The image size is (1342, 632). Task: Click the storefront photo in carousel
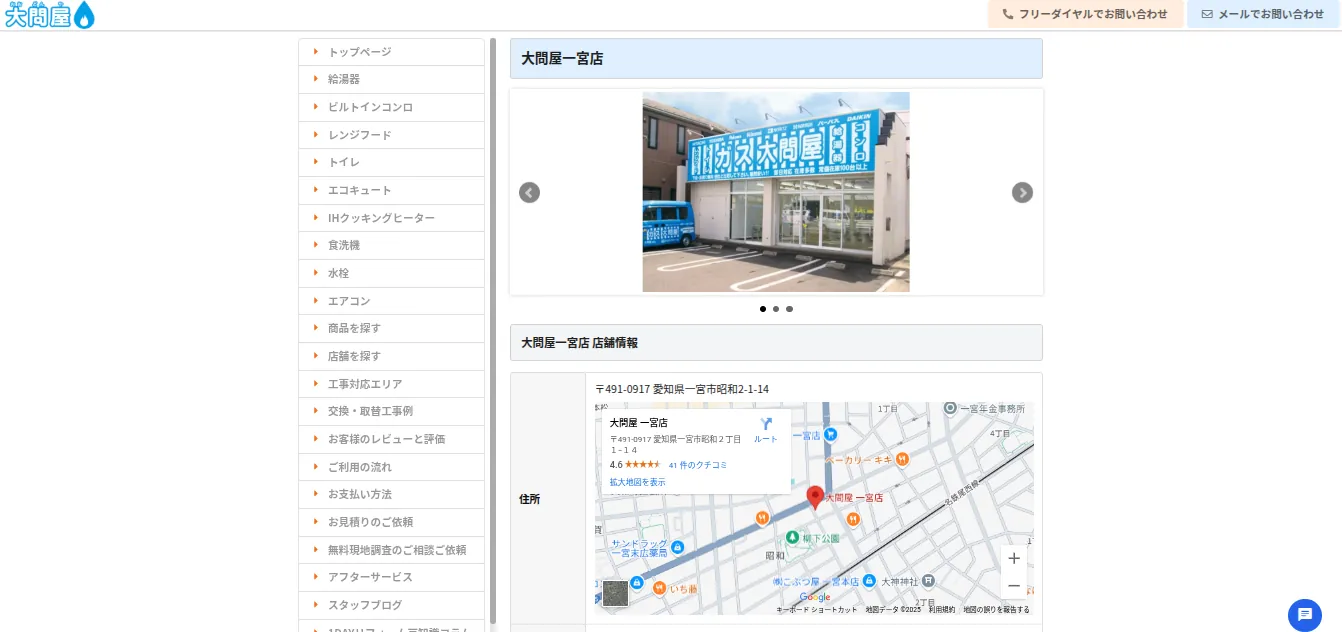[776, 192]
